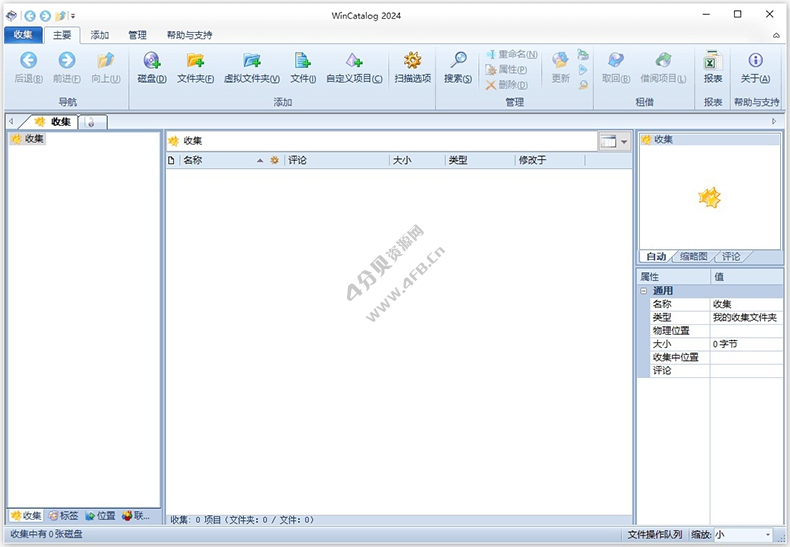
Task: Sort by the 大小 column header
Action: pyautogui.click(x=417, y=160)
